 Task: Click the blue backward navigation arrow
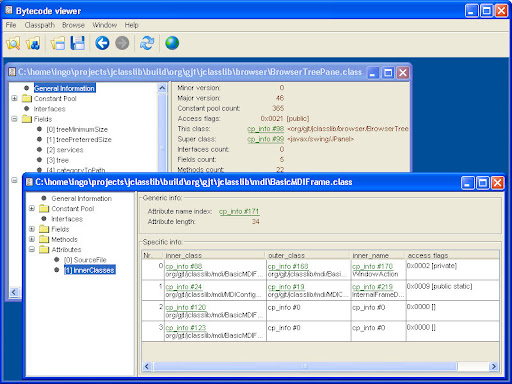click(x=102, y=43)
